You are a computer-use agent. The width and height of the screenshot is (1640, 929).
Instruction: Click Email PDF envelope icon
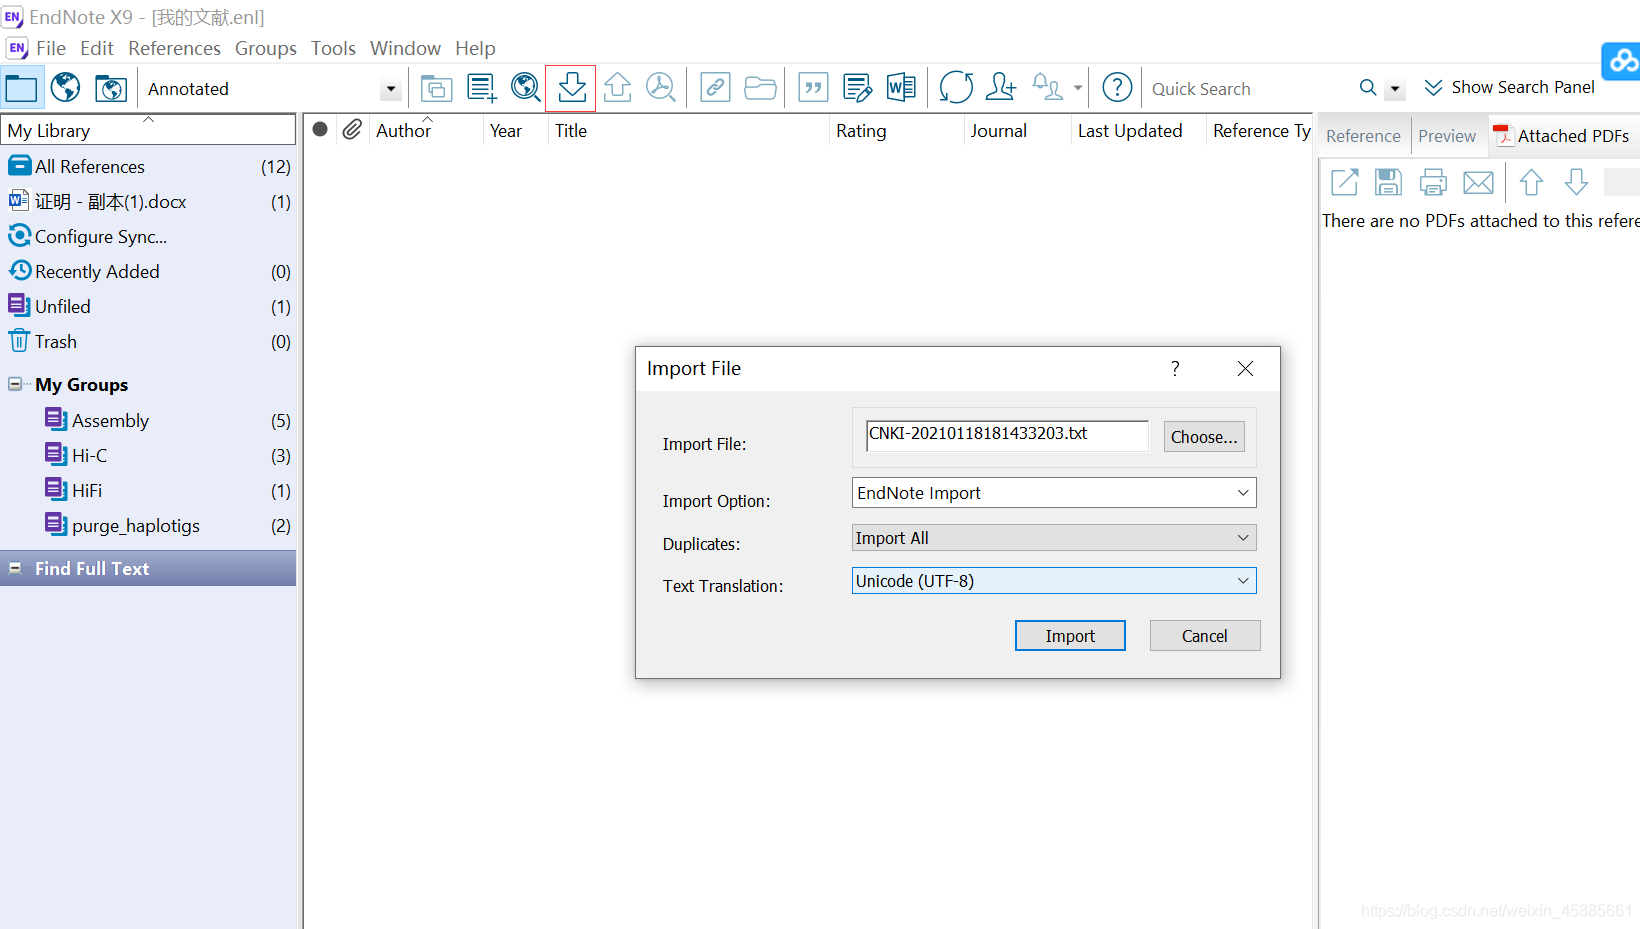point(1478,182)
